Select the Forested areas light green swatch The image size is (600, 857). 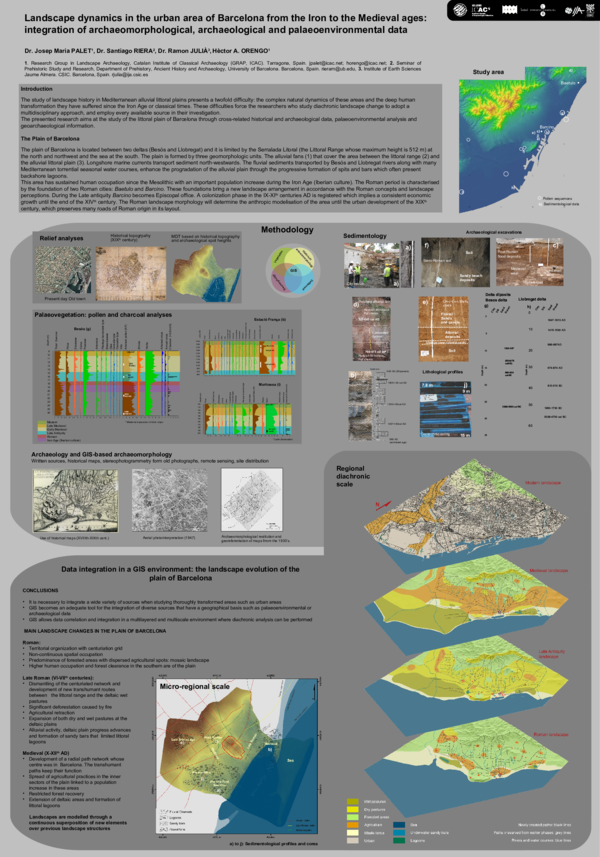[x=353, y=817]
